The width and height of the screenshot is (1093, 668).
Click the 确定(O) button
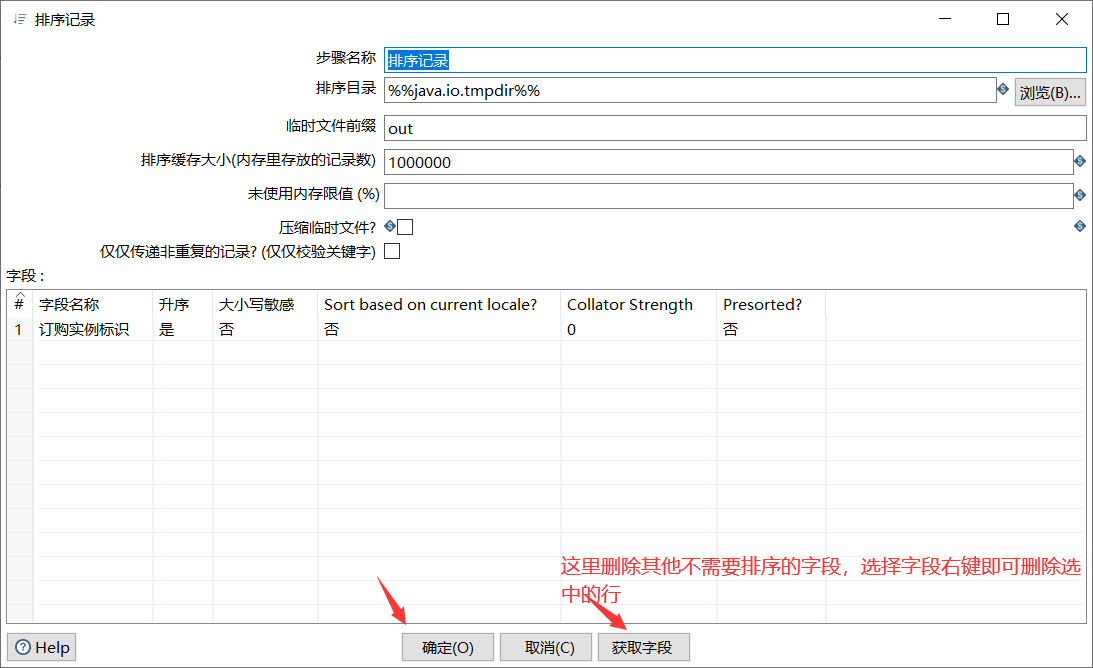click(x=448, y=647)
